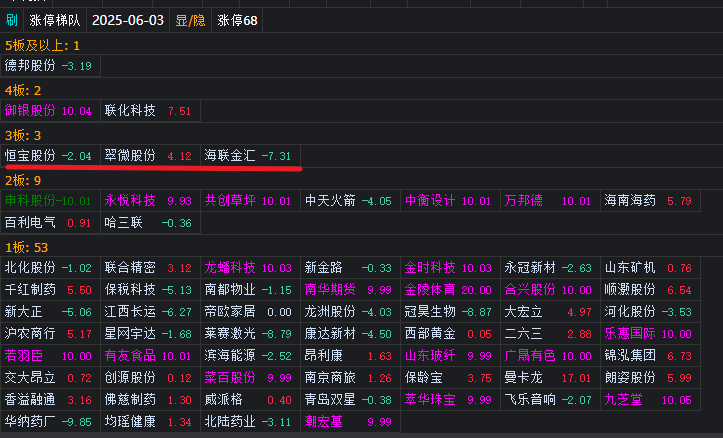Select 合兴股份 stock cell
The image size is (723, 438).
coord(551,290)
